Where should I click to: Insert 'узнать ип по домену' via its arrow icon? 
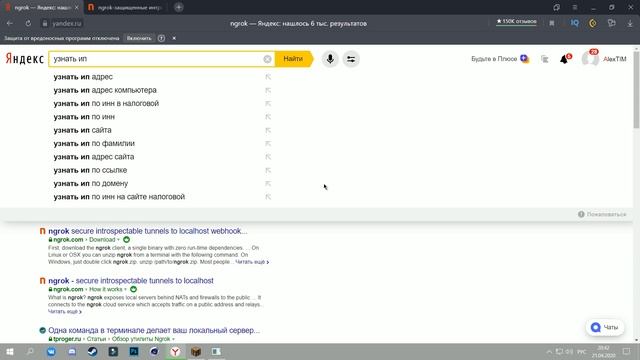pyautogui.click(x=268, y=184)
